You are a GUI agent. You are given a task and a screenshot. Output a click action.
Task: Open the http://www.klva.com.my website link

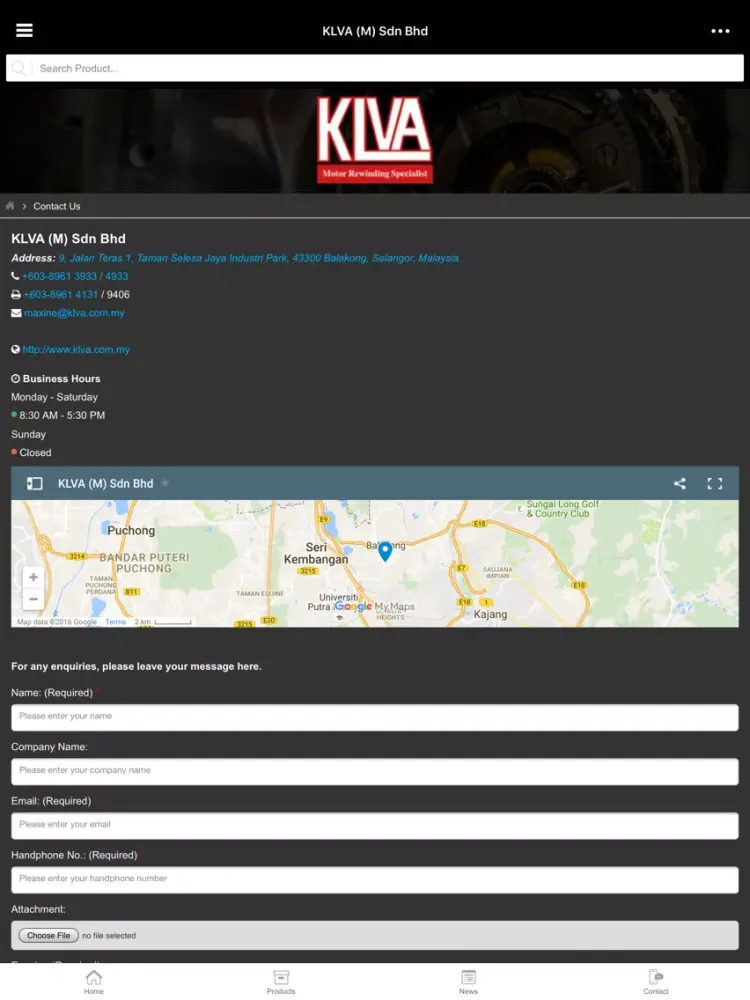pos(76,349)
